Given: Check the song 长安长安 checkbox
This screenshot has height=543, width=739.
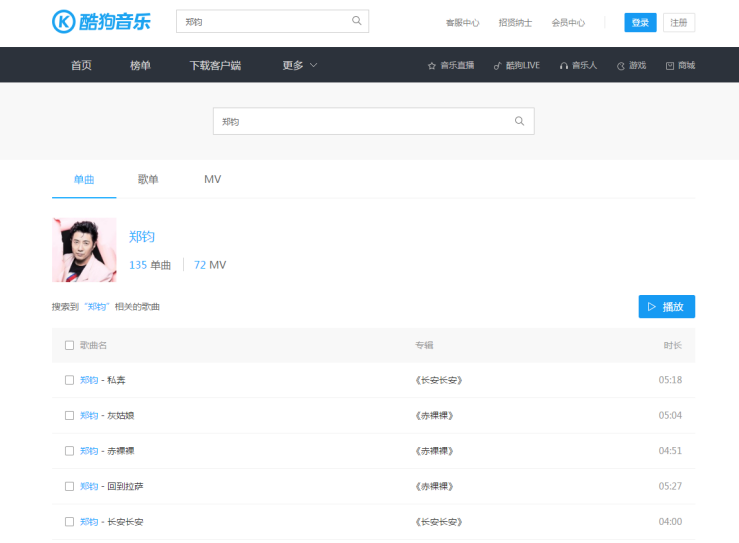Looking at the screenshot, I should 69,522.
